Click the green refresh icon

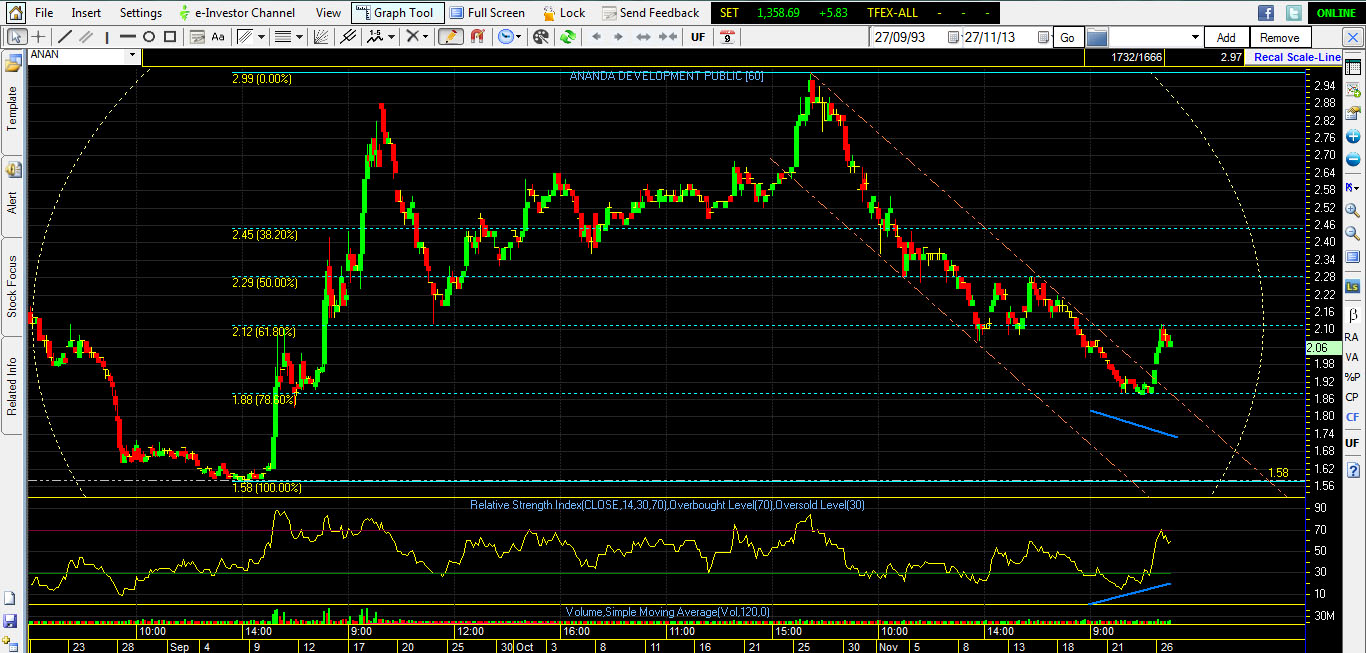point(567,37)
